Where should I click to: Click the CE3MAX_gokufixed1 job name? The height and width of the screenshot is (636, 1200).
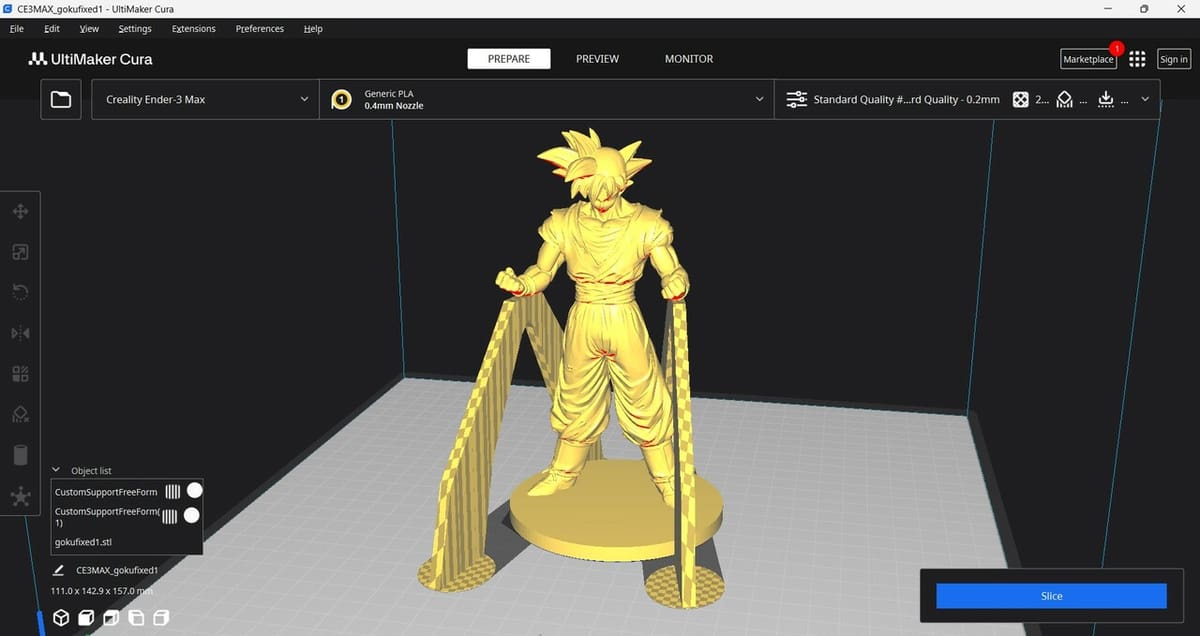(x=117, y=570)
